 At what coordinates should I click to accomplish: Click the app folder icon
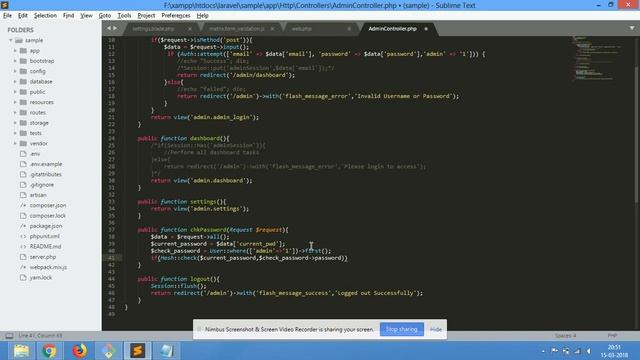pos(23,51)
